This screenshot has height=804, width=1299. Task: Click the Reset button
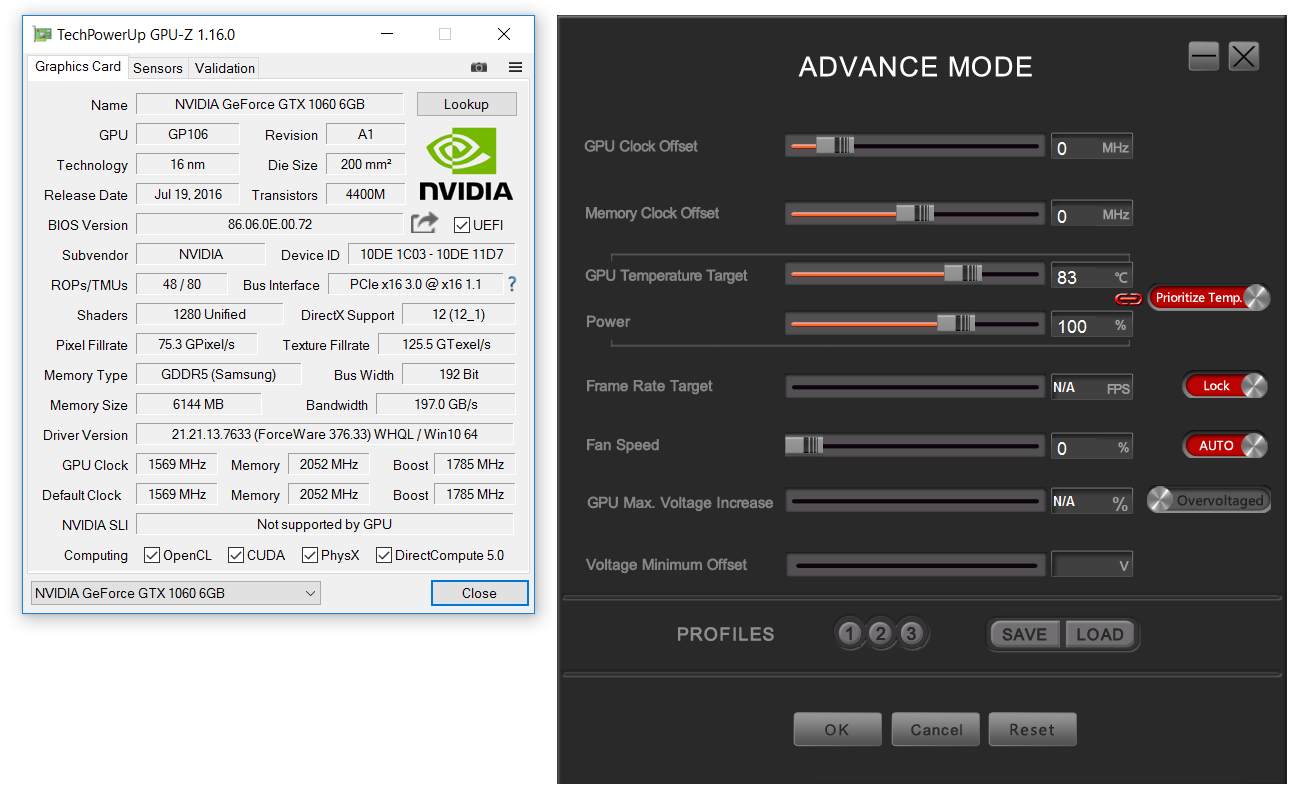pyautogui.click(x=1032, y=729)
